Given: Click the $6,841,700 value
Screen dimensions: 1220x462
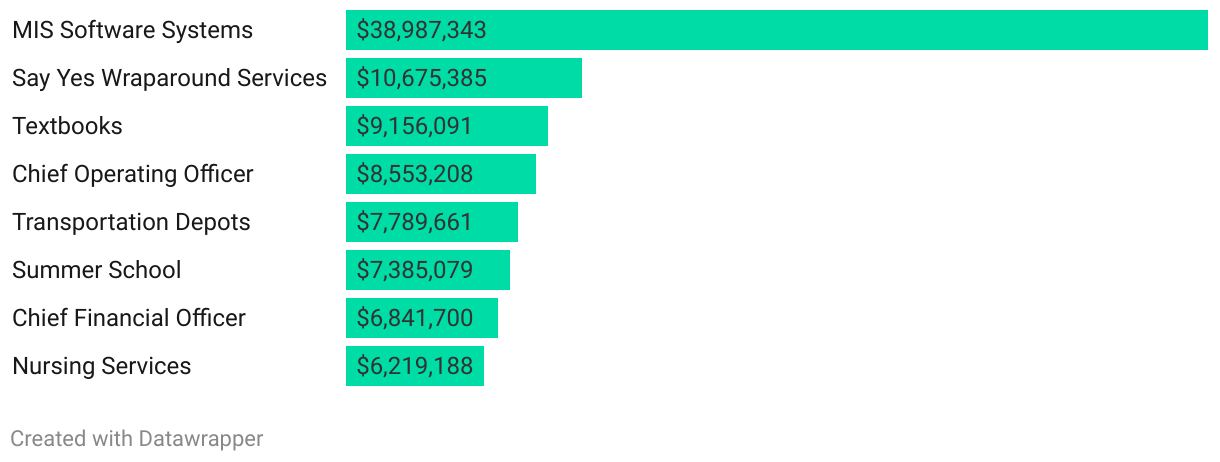Looking at the screenshot, I should [414, 318].
